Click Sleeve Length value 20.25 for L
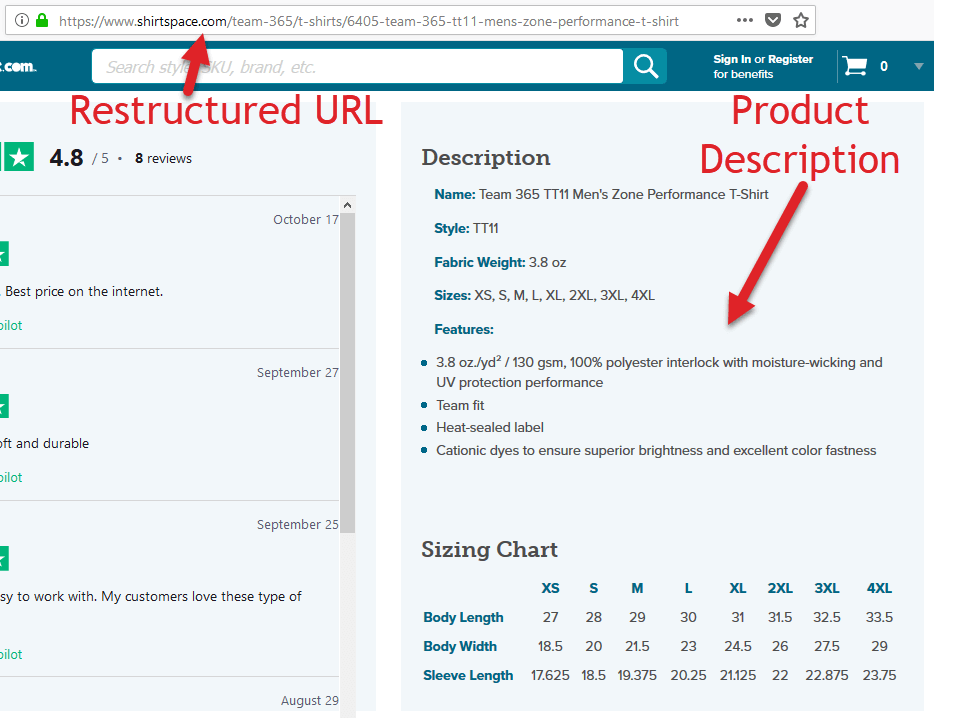973x718 pixels. tap(688, 676)
